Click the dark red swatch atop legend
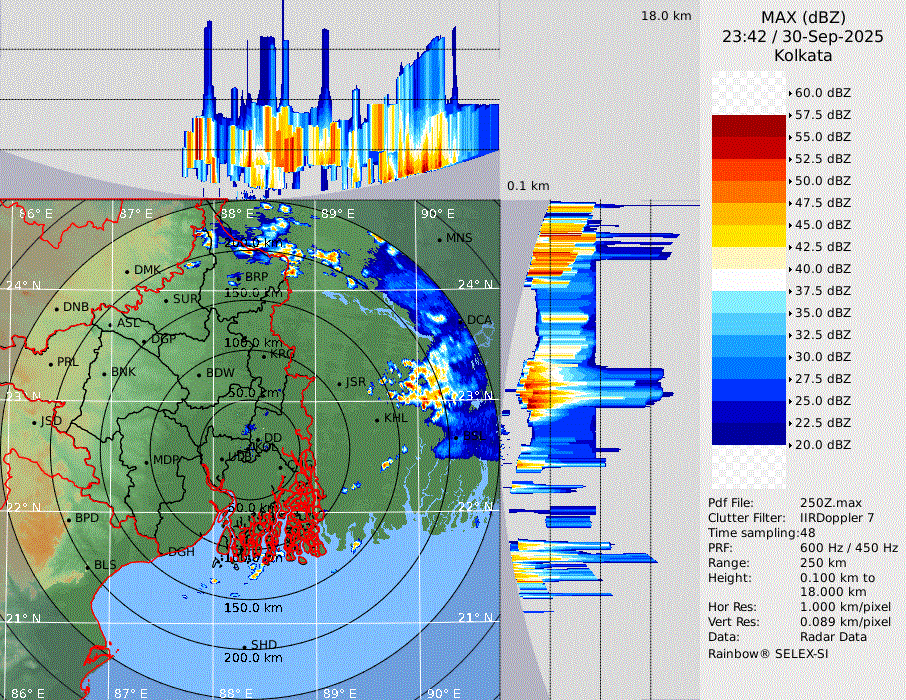The width and height of the screenshot is (906, 700). [749, 126]
